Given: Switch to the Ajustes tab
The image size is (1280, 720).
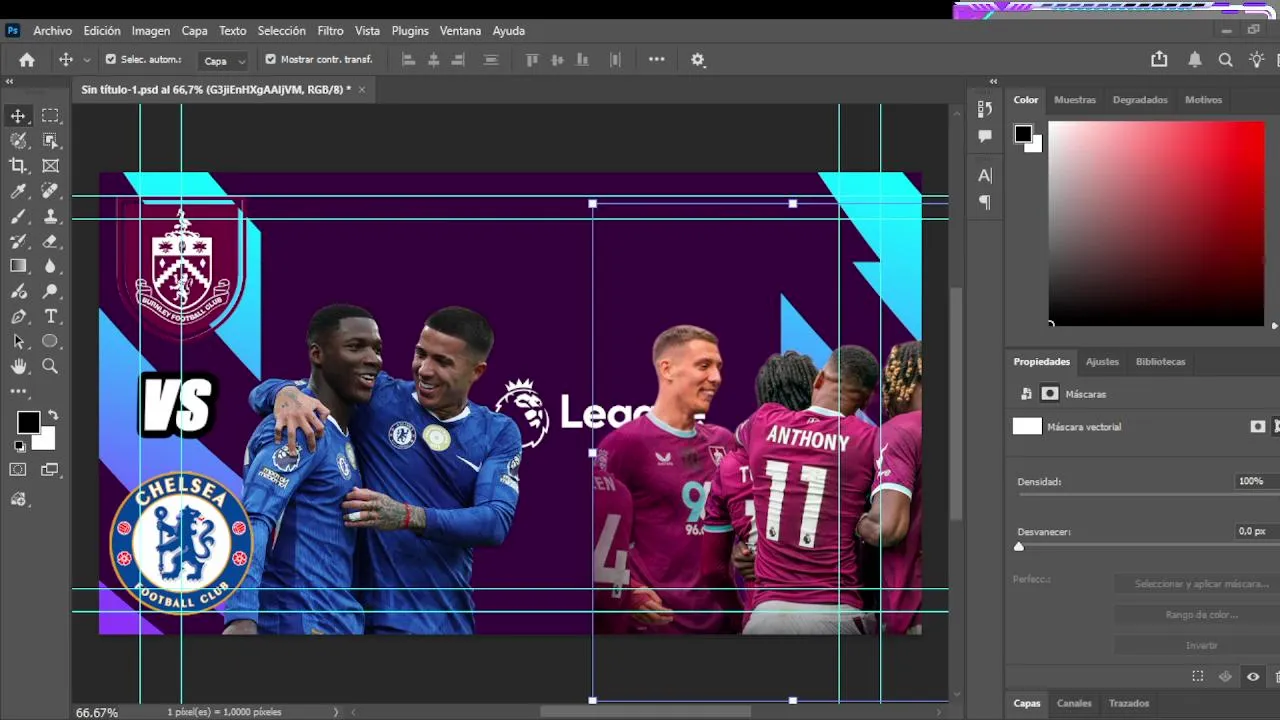Looking at the screenshot, I should coord(1102,362).
